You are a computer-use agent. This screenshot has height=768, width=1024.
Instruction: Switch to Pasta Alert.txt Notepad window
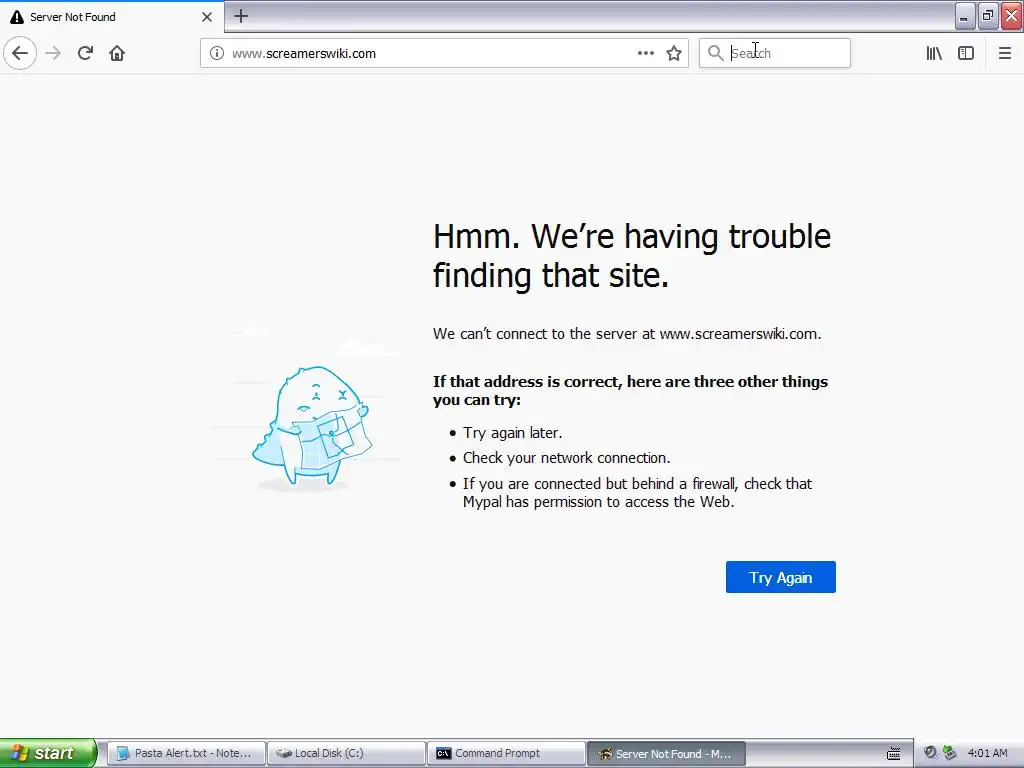[186, 753]
